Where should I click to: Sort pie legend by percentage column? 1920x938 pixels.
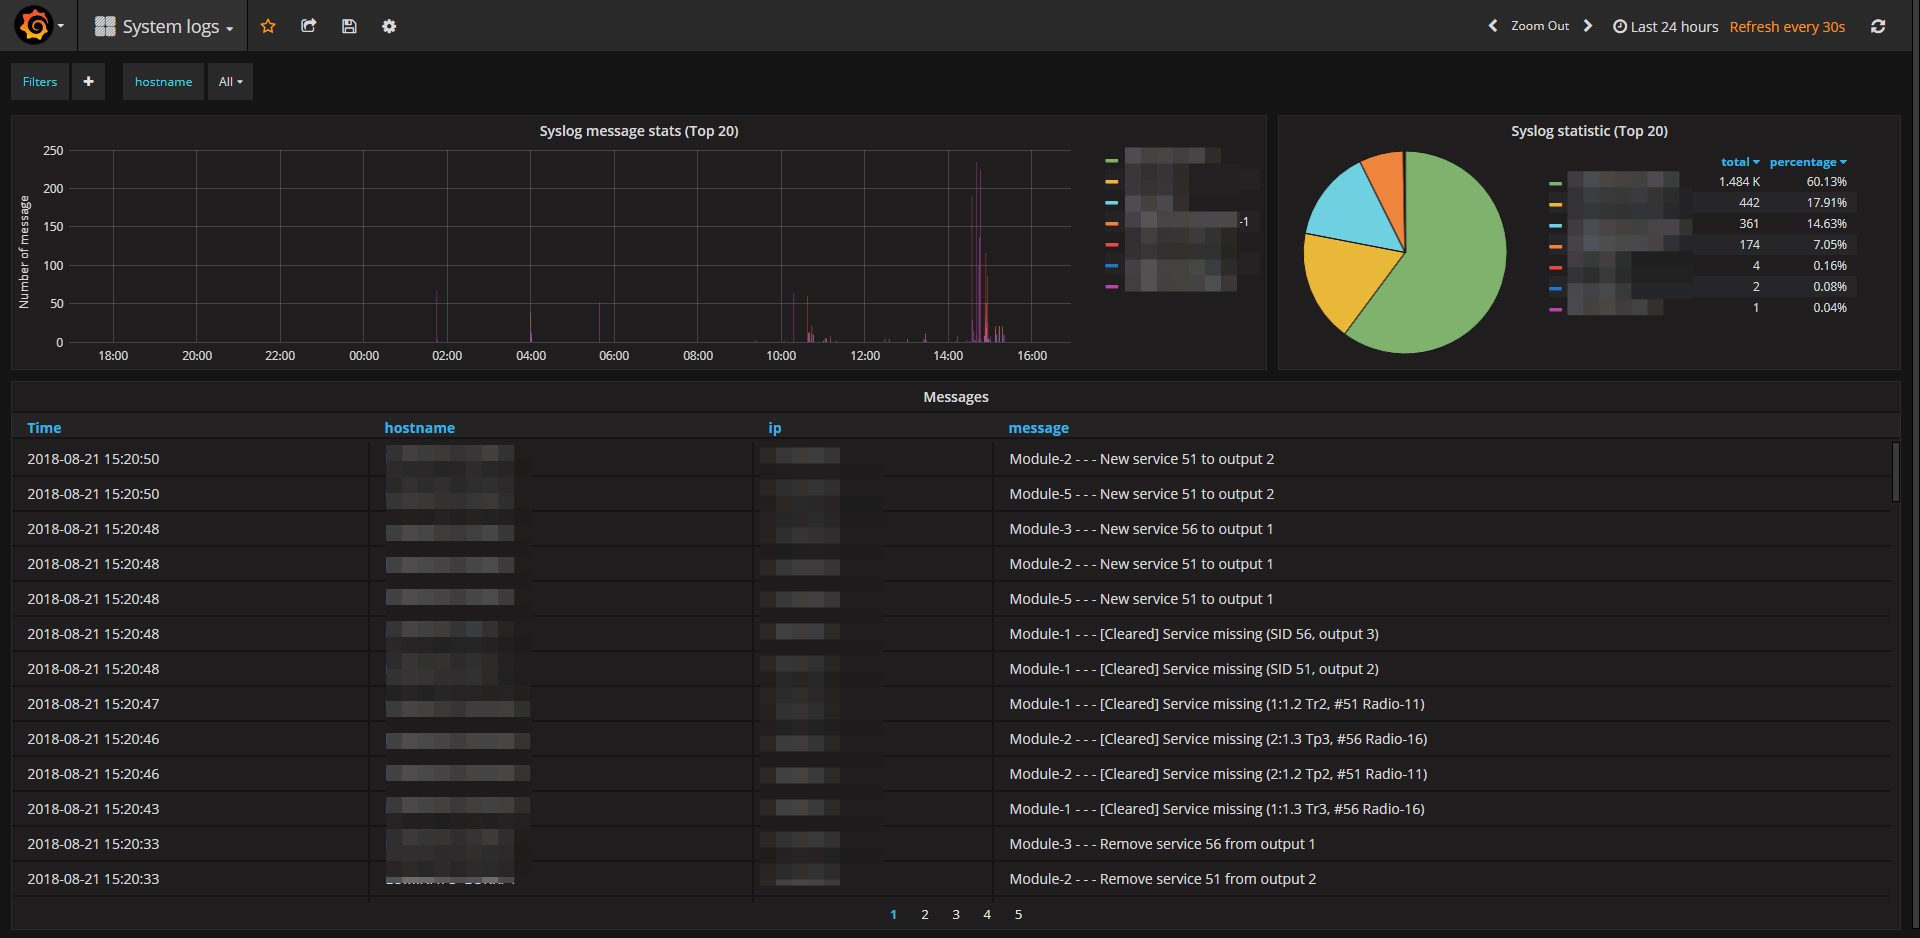[1807, 162]
